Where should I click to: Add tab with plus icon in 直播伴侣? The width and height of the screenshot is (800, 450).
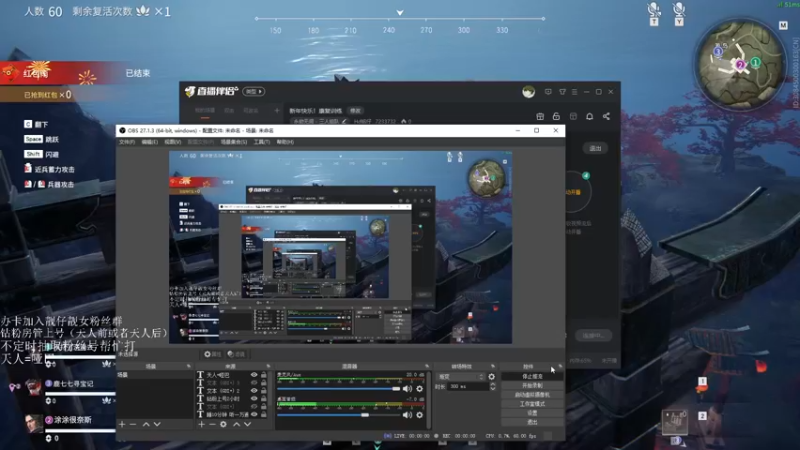click(x=277, y=110)
